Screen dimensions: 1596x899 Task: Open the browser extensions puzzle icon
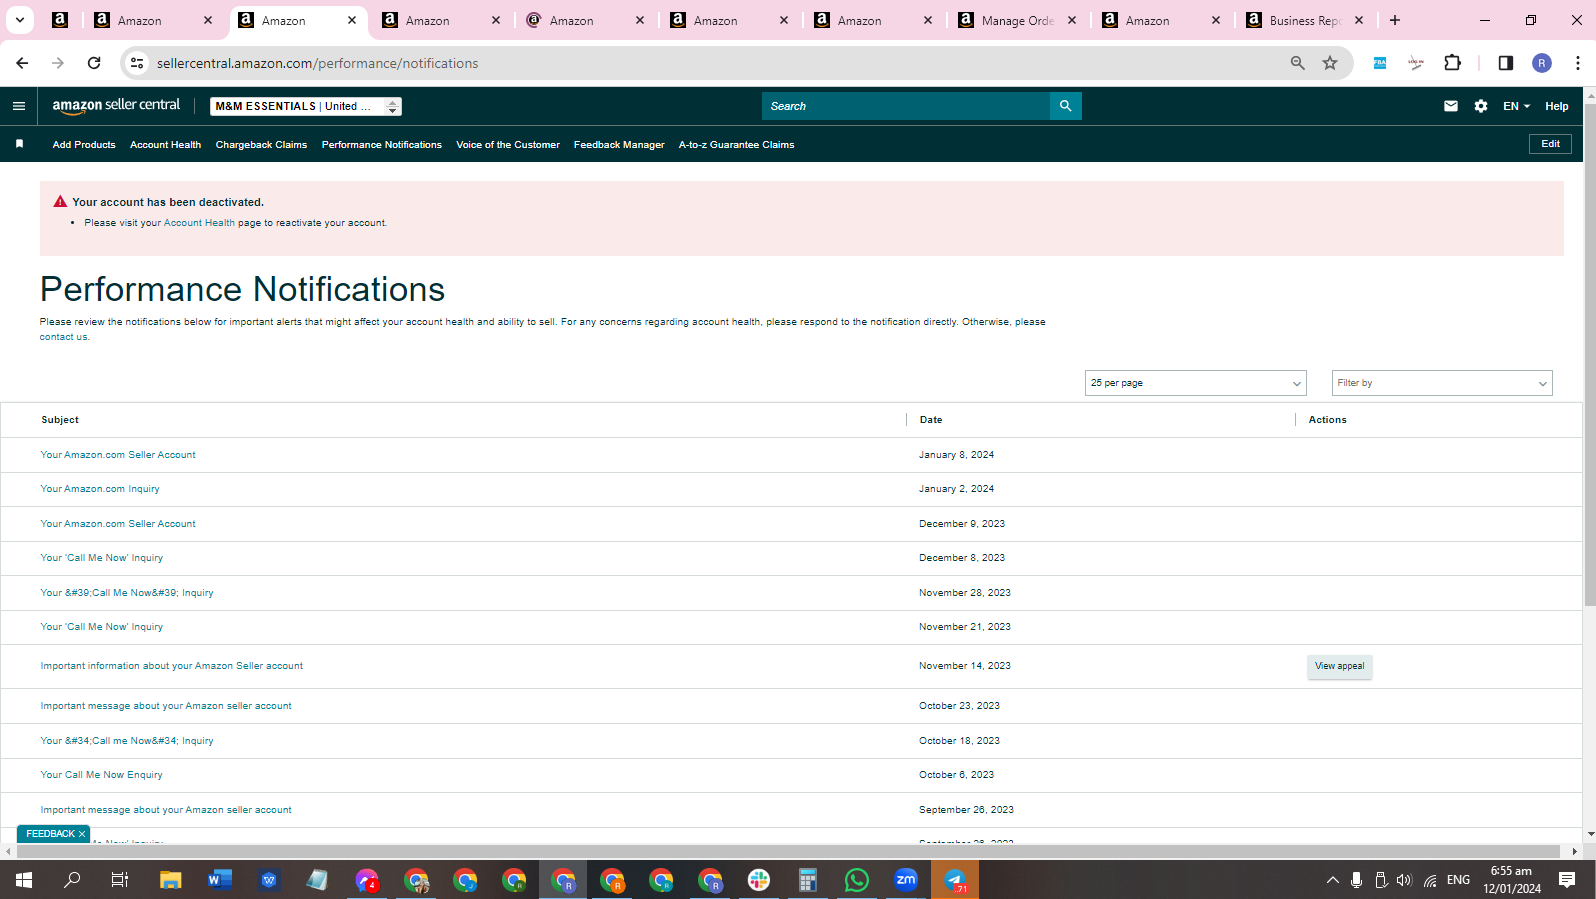click(1453, 63)
